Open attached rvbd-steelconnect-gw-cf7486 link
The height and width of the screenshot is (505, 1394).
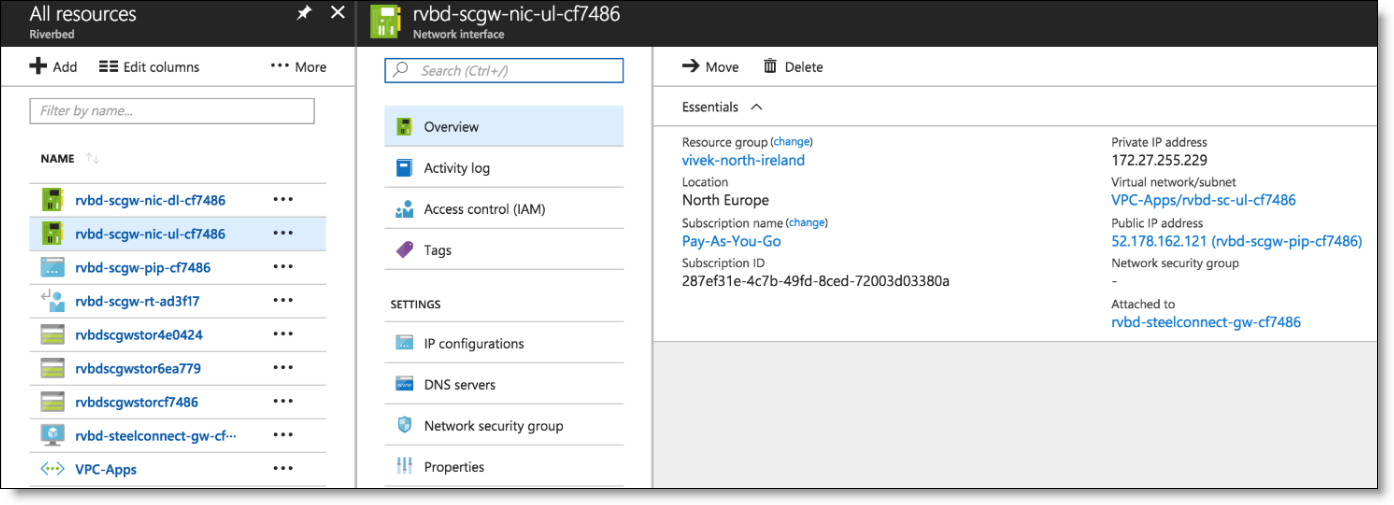(1206, 322)
